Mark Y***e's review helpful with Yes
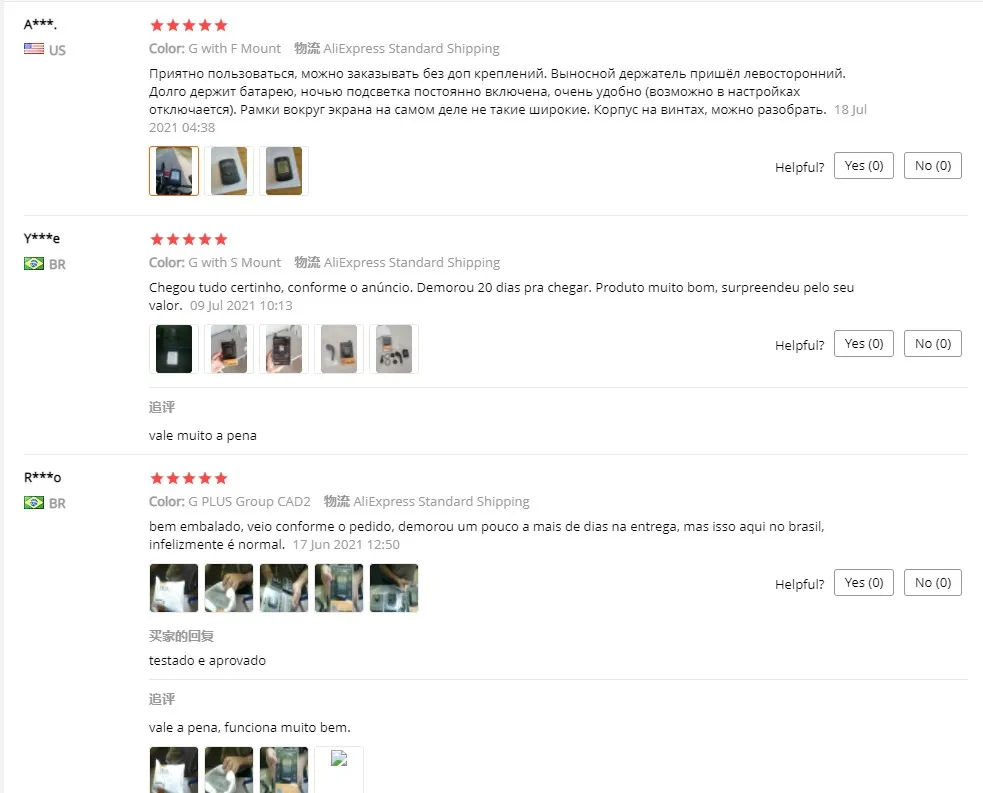Screen dimensions: 983x793 tap(863, 344)
